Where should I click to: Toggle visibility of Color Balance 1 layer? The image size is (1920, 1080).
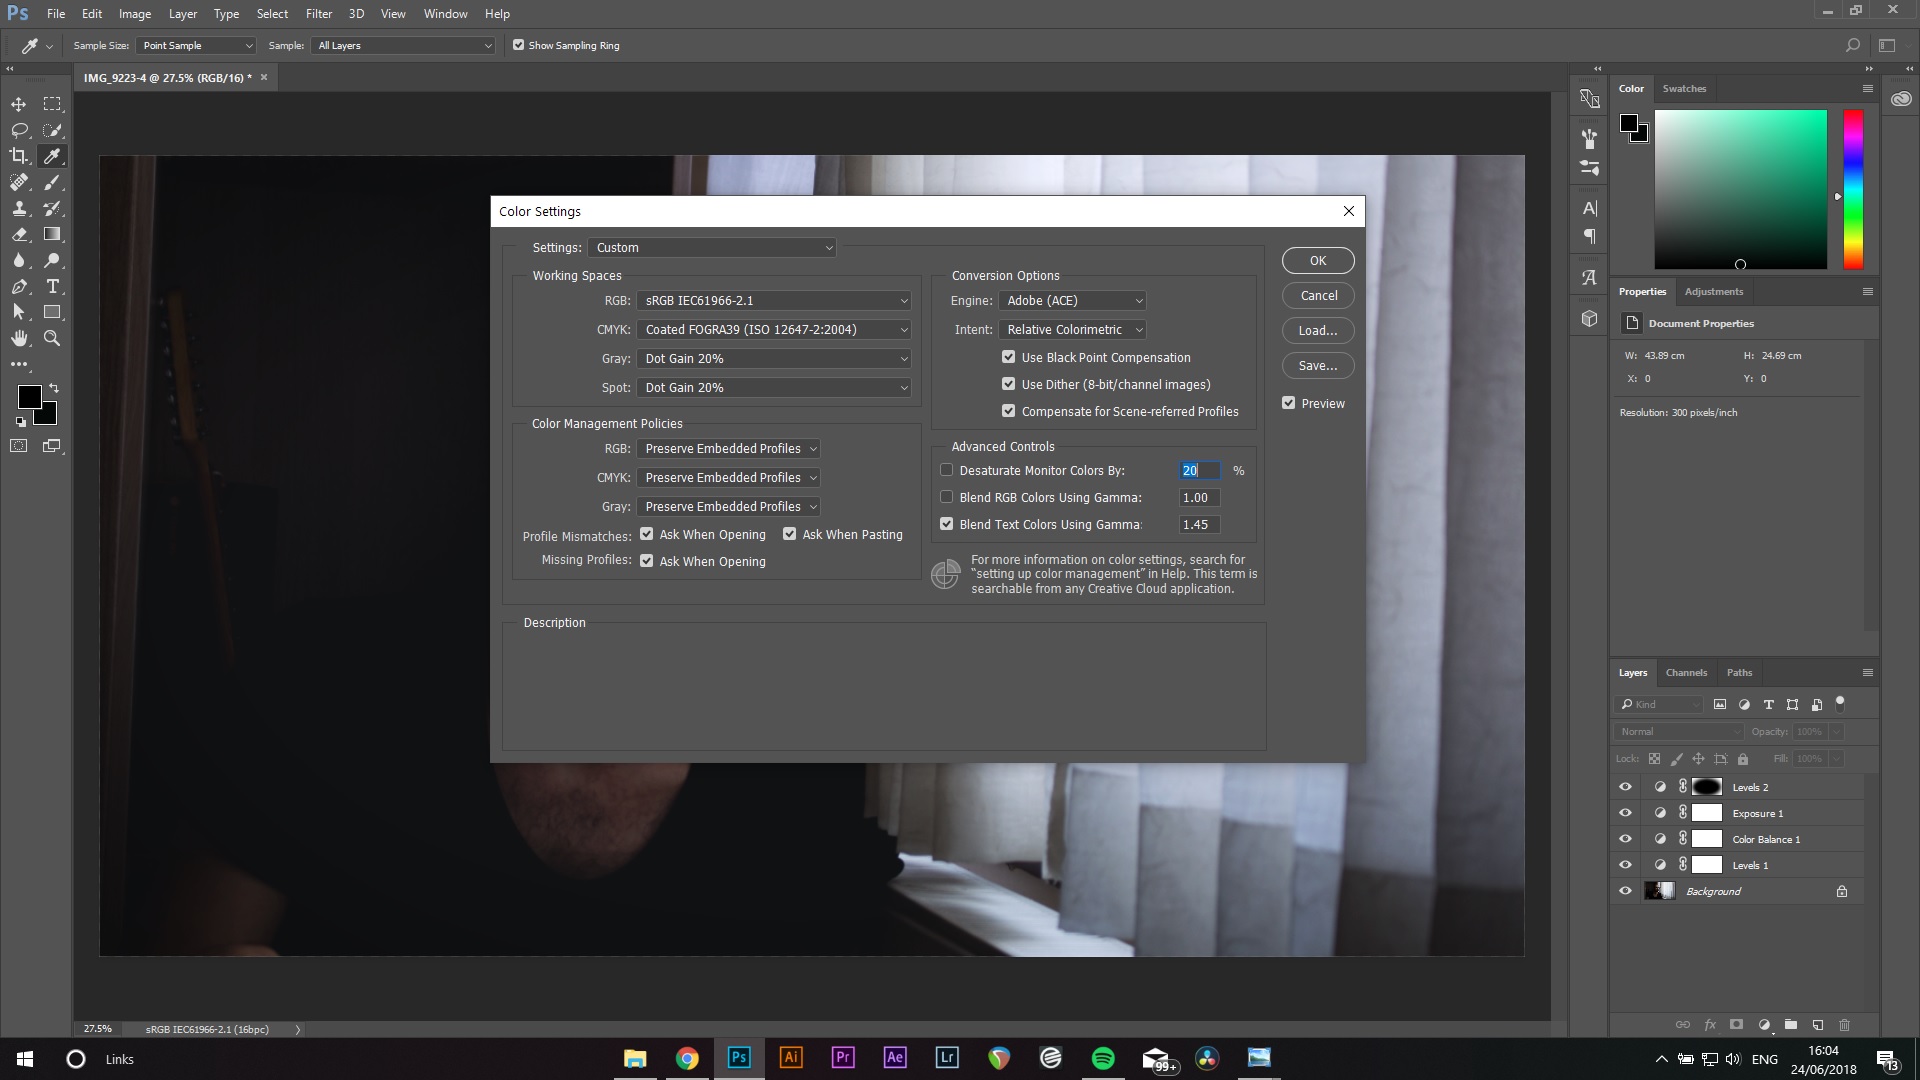click(1626, 839)
